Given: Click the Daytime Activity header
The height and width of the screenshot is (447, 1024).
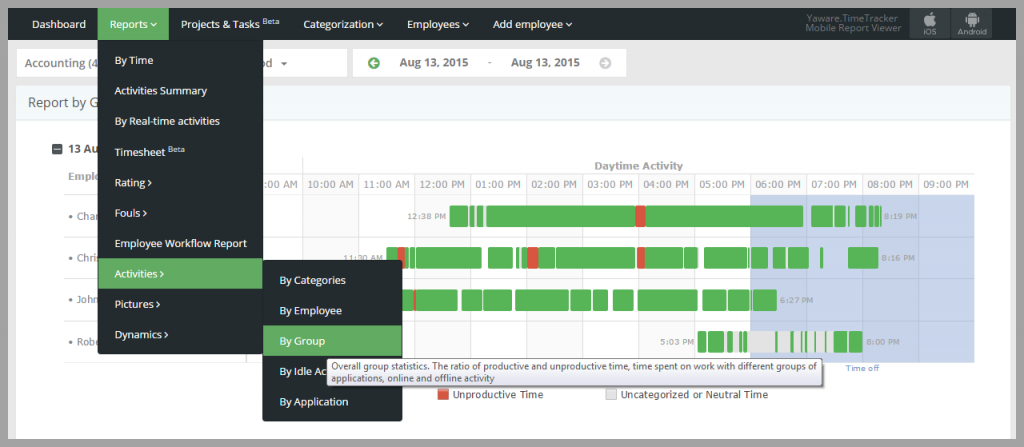Looking at the screenshot, I should click(638, 165).
